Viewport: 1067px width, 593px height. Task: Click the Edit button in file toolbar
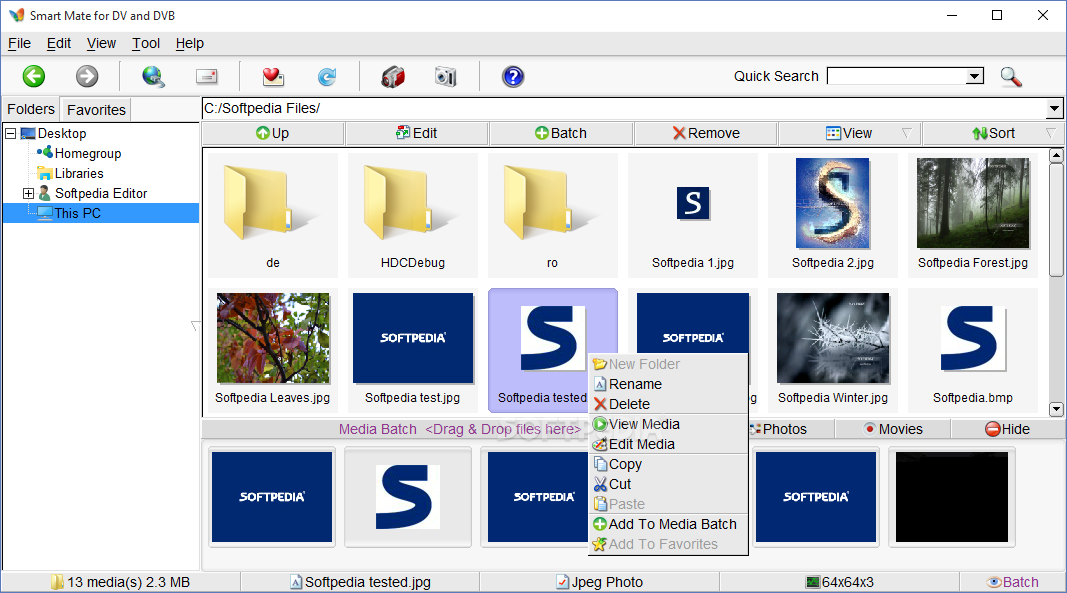tap(416, 133)
